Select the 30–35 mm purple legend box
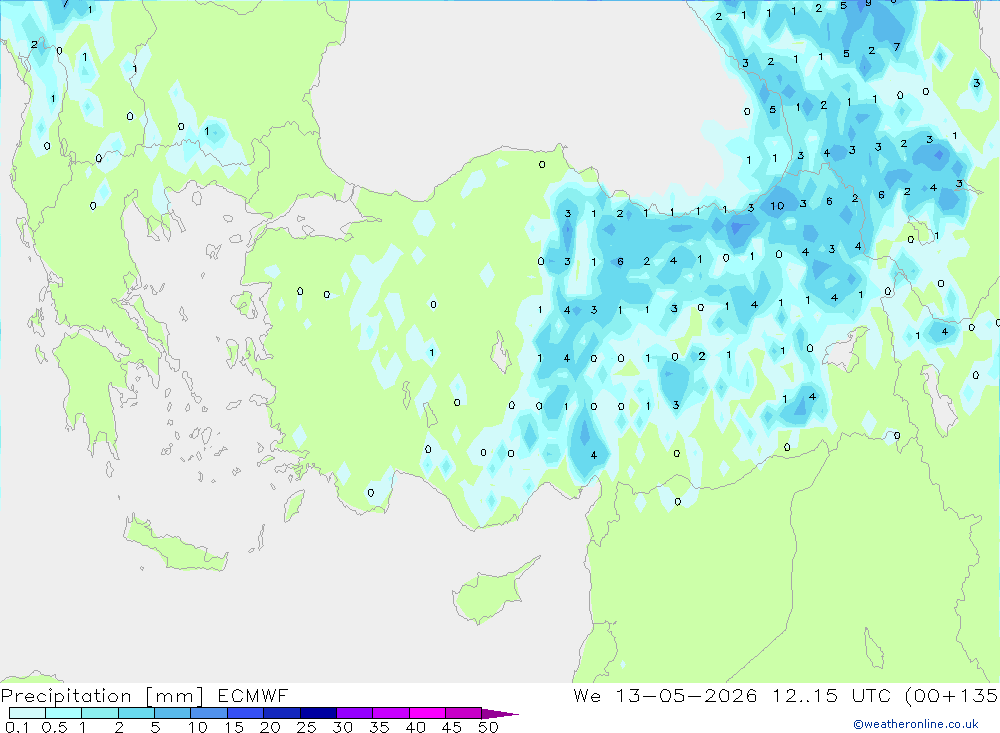 click(x=355, y=713)
